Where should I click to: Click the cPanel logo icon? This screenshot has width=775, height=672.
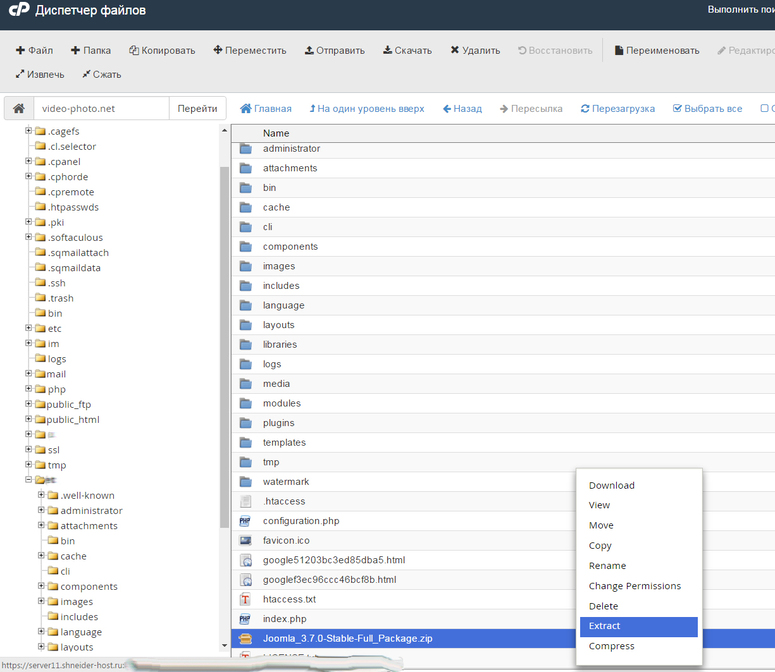18,11
